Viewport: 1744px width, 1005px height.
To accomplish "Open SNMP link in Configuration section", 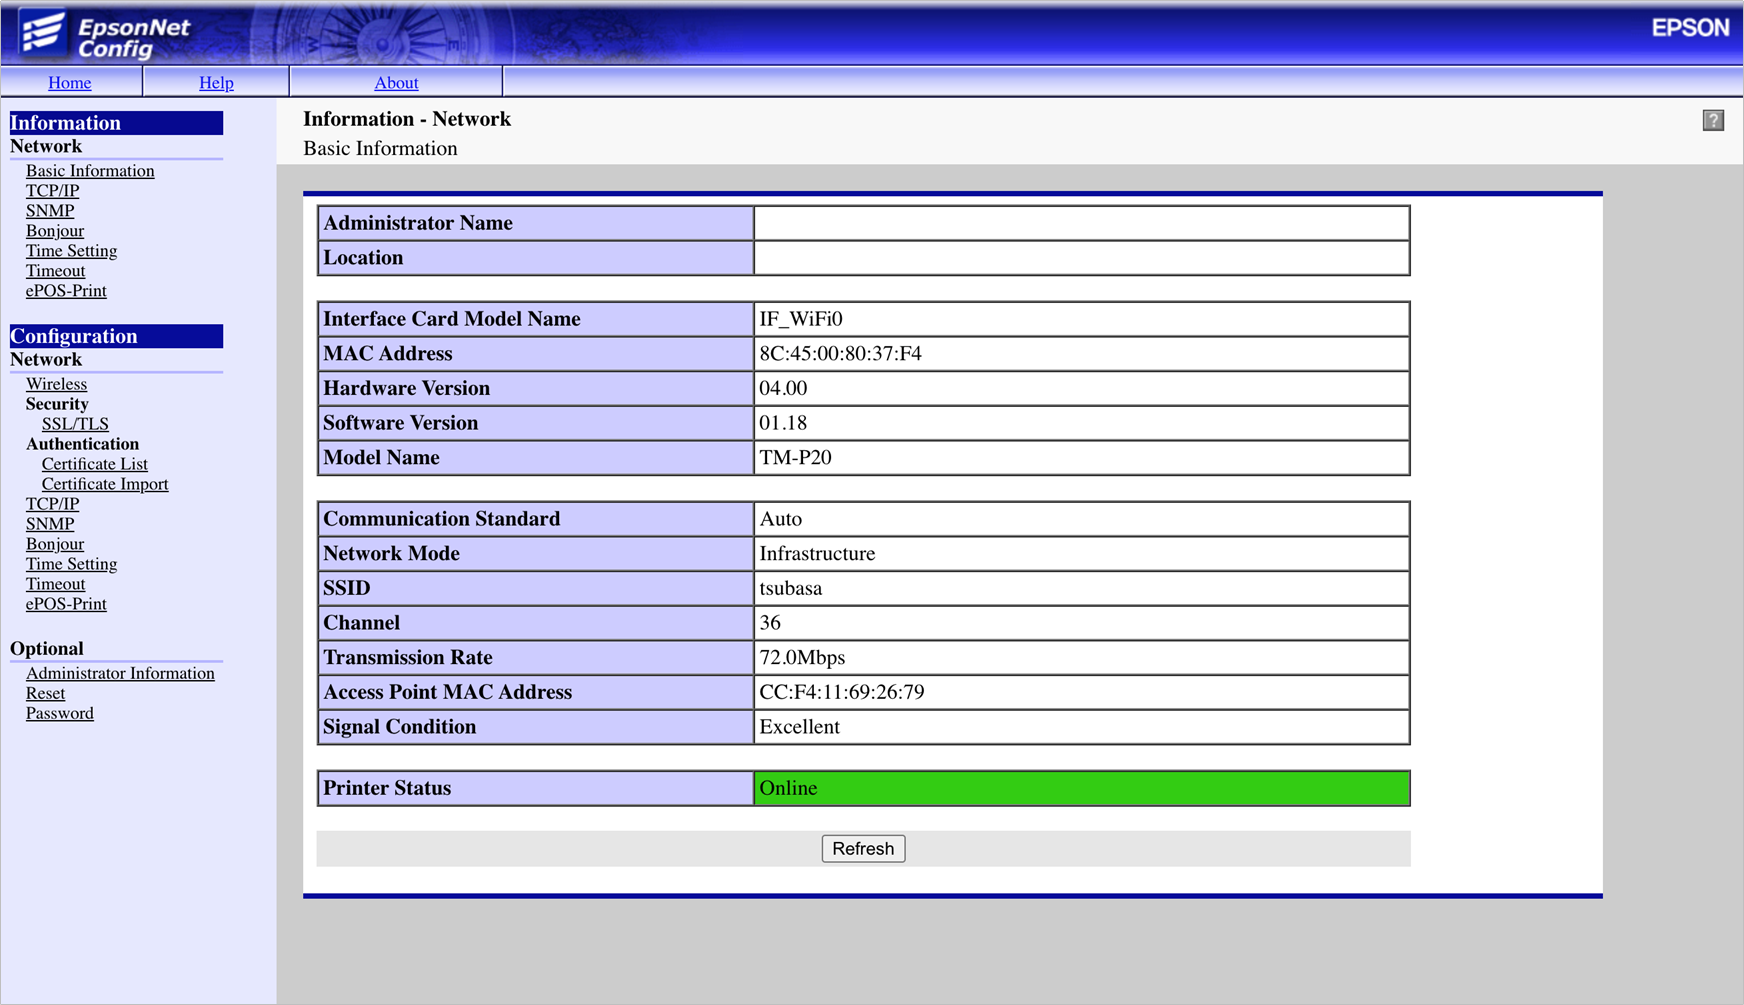I will click(x=50, y=524).
